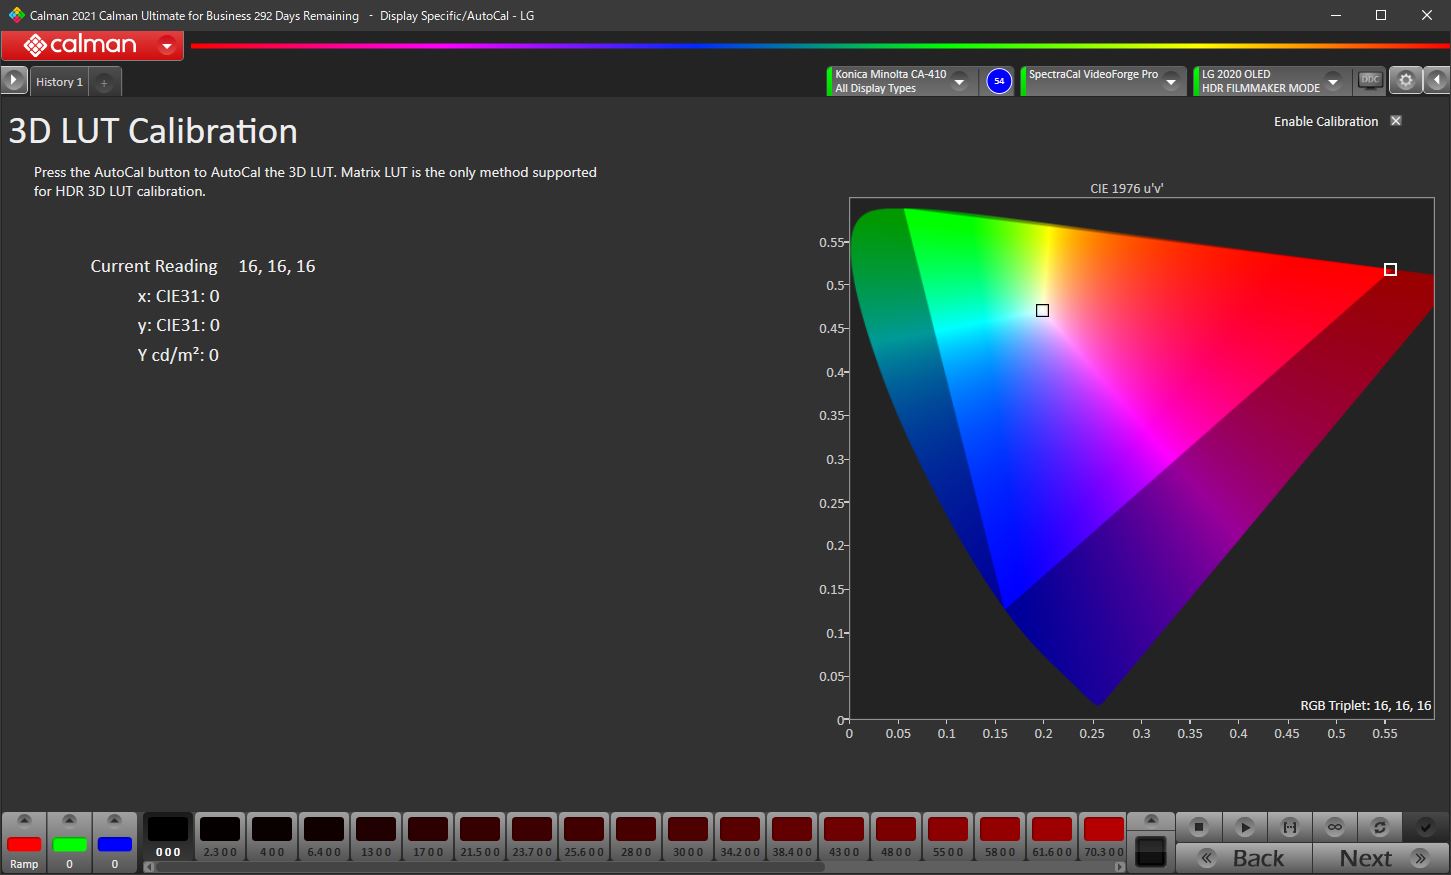Select the 58 0 0 swatch
The height and width of the screenshot is (875, 1451).
1000,837
